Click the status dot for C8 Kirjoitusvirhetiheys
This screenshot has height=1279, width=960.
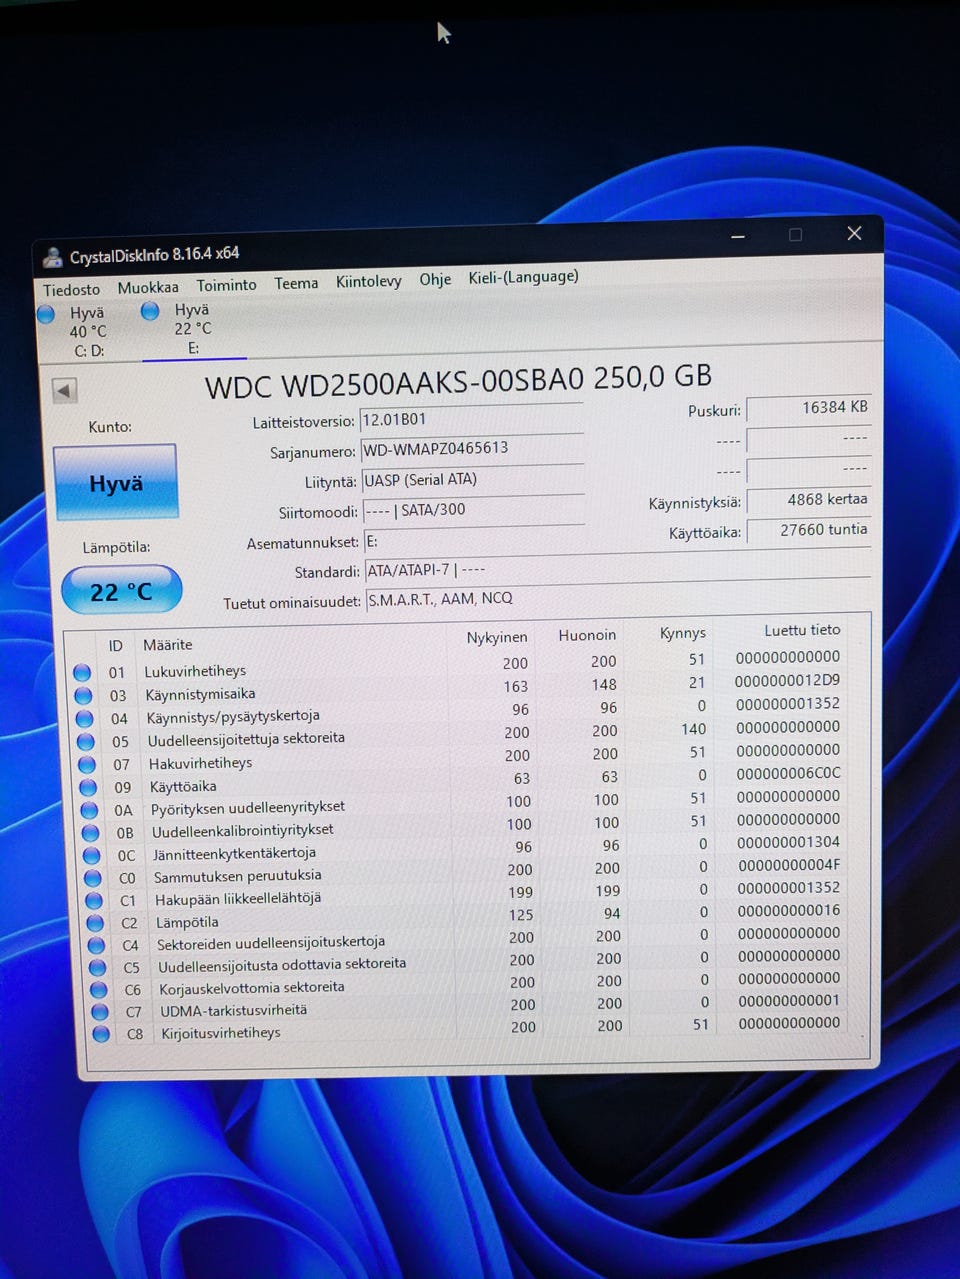pyautogui.click(x=100, y=1035)
